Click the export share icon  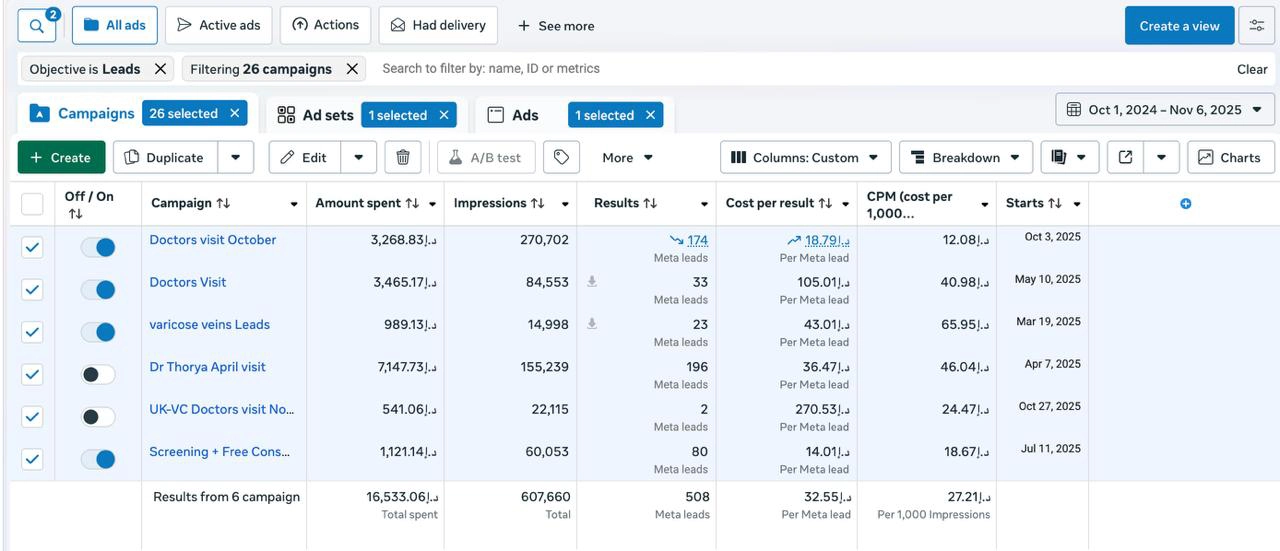point(1125,157)
